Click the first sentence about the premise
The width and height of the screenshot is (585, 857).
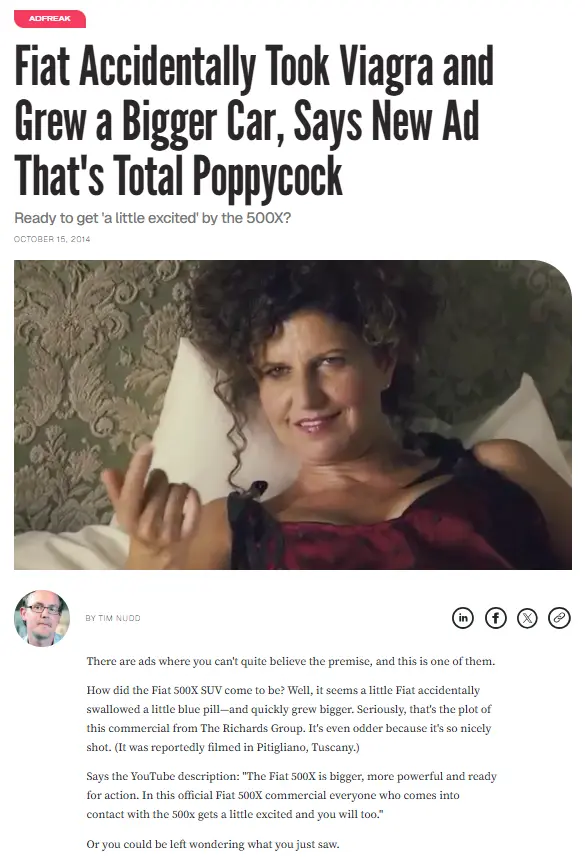290,661
